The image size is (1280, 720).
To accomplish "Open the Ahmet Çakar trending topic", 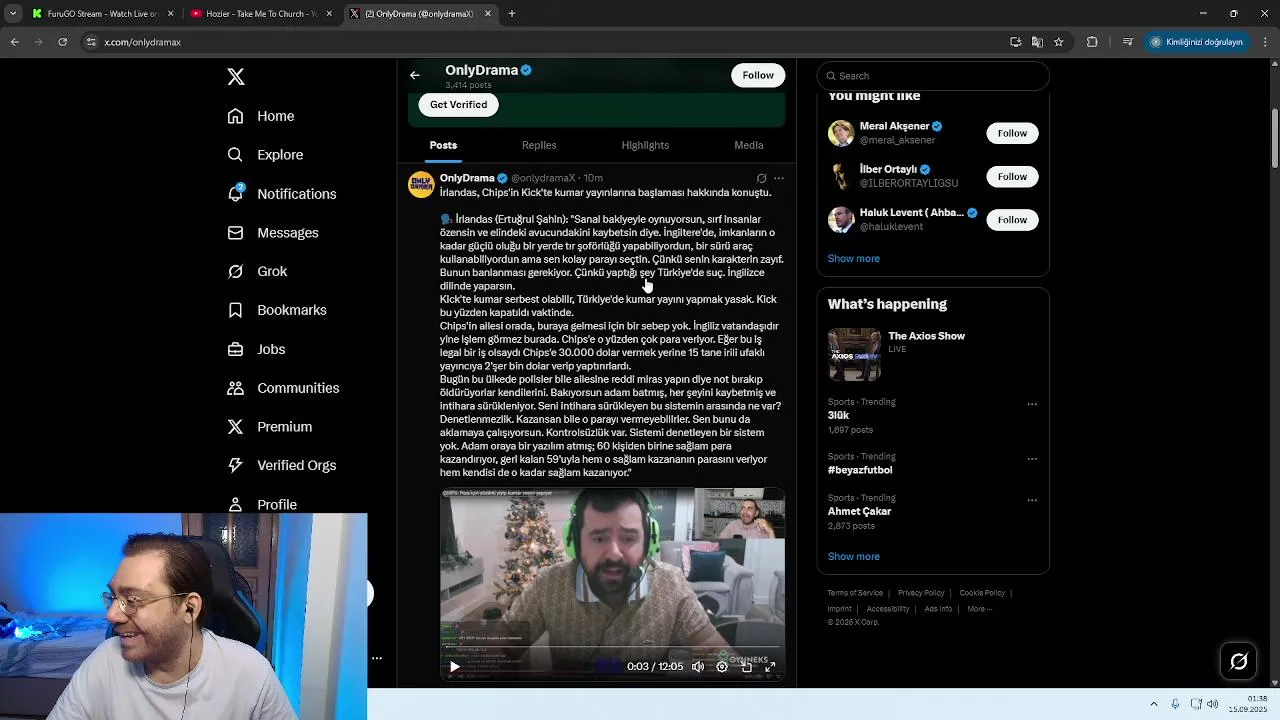I will pyautogui.click(x=859, y=511).
